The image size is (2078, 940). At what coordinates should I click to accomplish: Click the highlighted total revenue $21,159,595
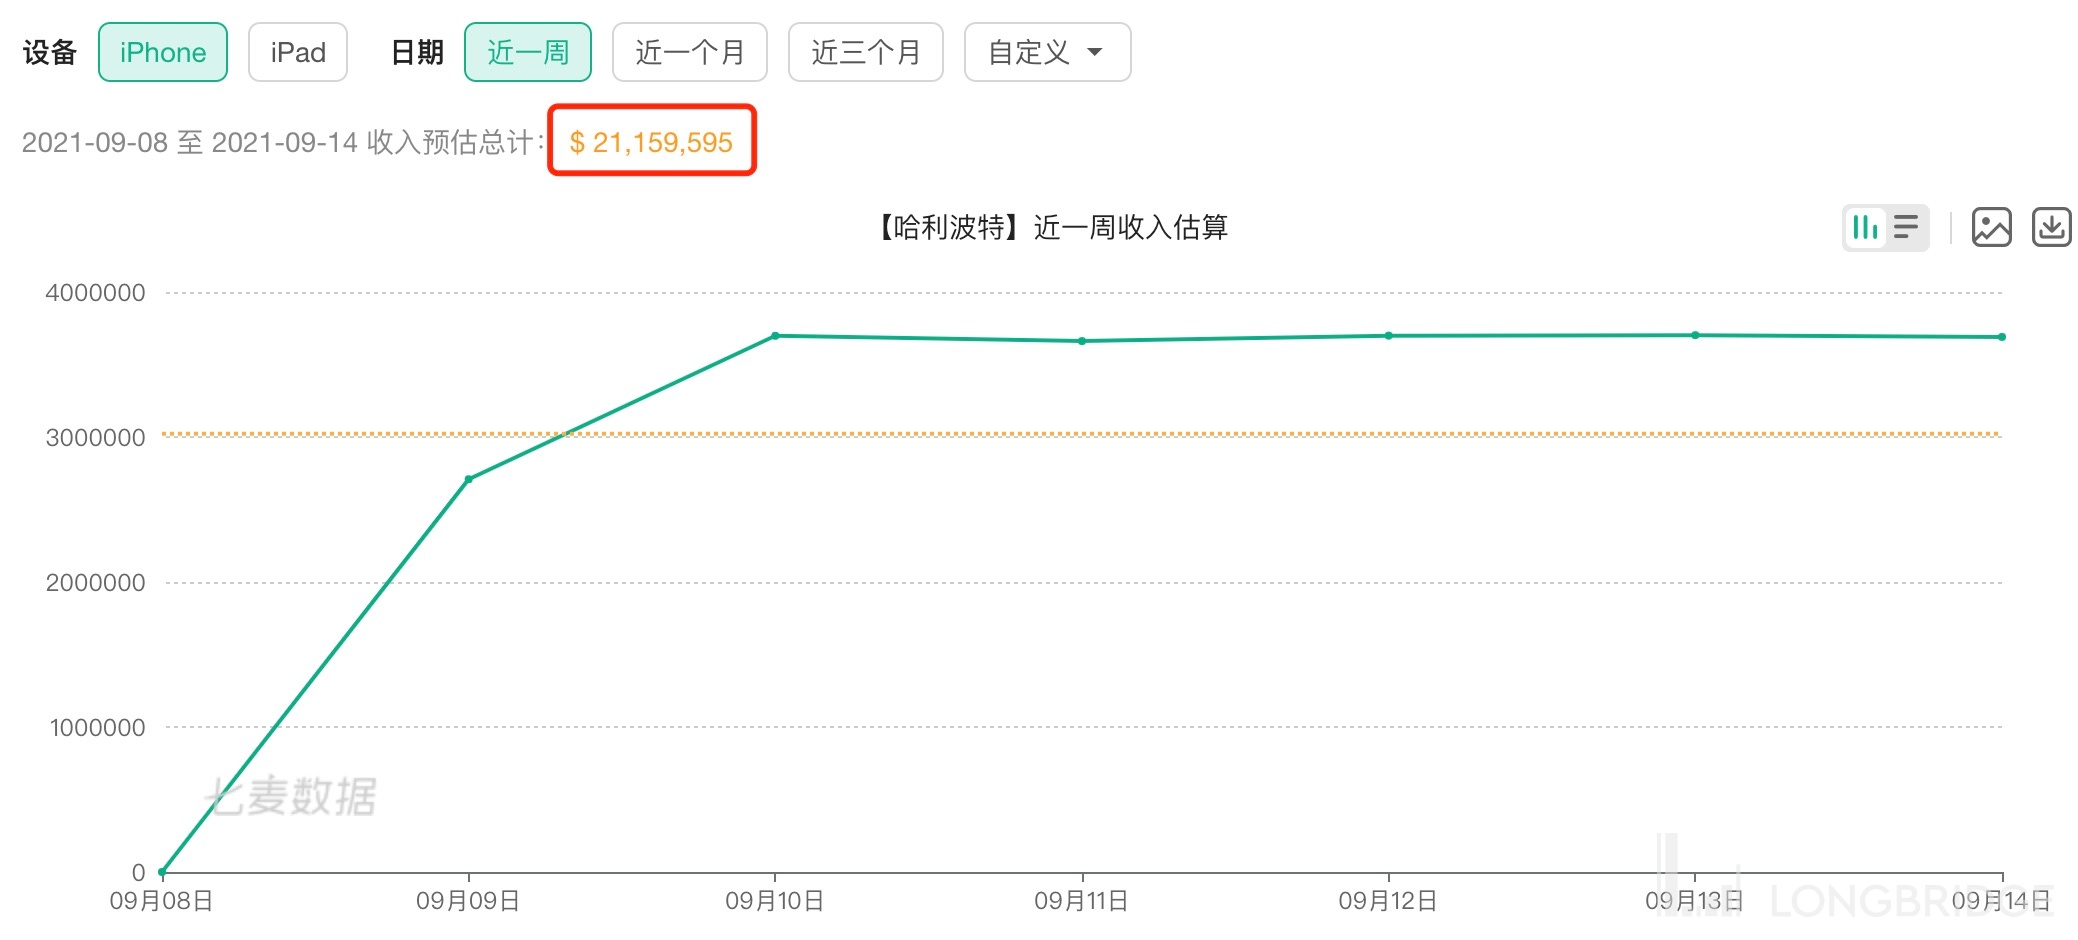652,142
